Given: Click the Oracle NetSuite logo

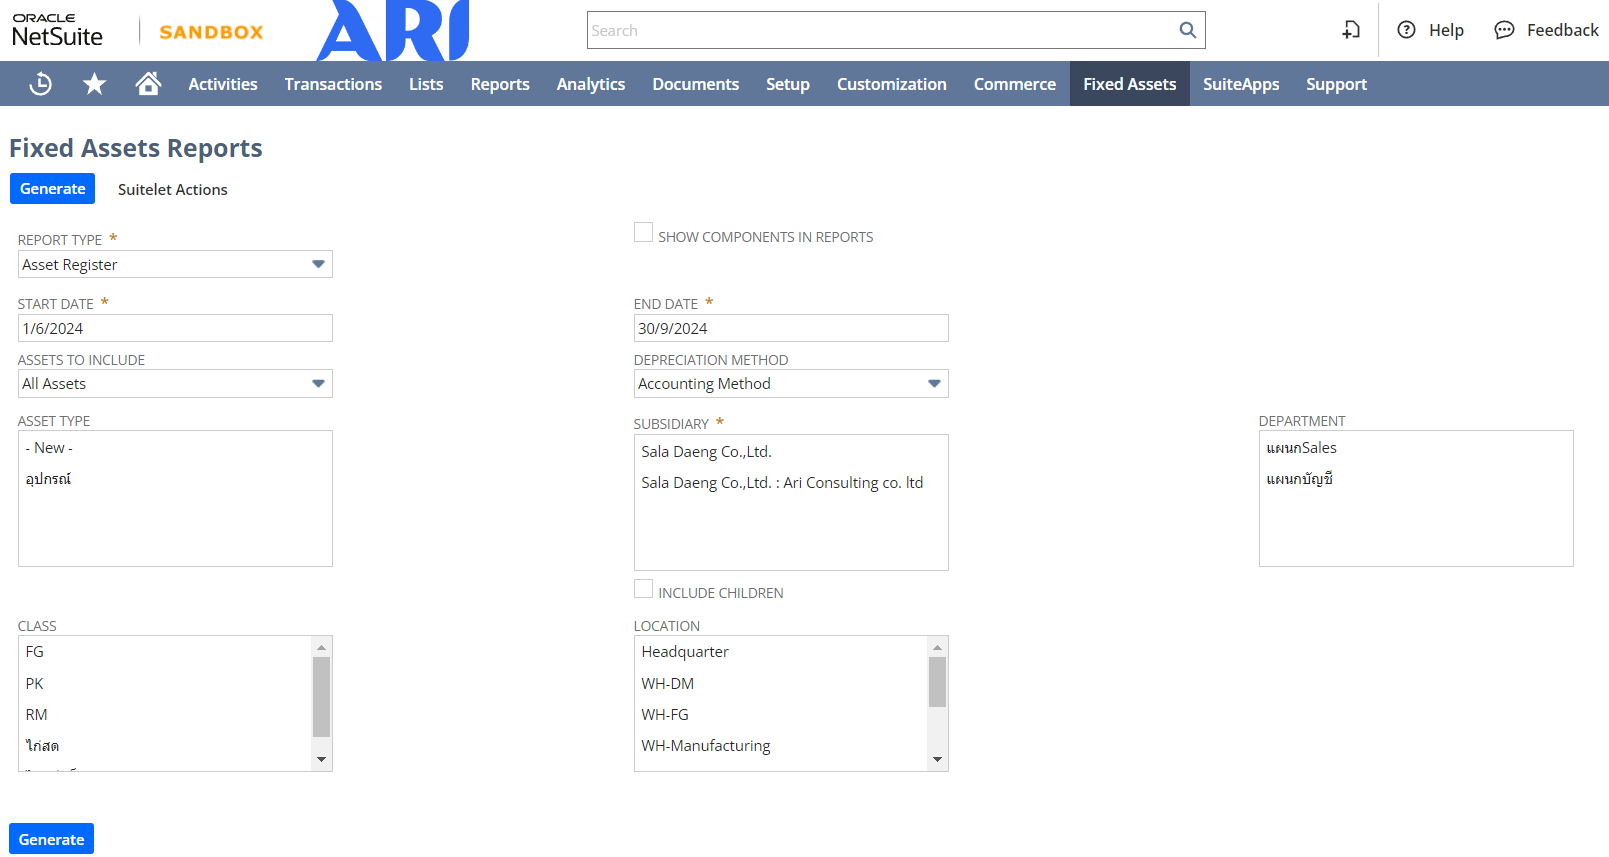Looking at the screenshot, I should pyautogui.click(x=58, y=31).
